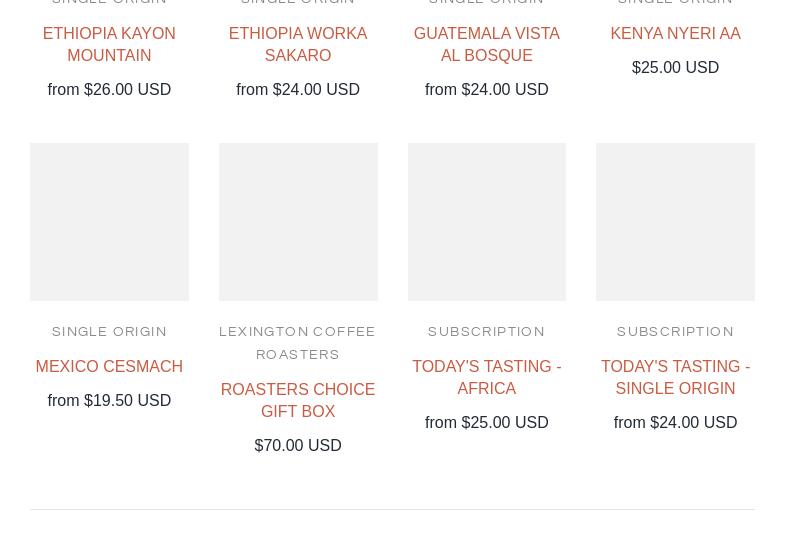This screenshot has width=785, height=543.
Task: Click the from $19.50 USD price
Action: tap(109, 400)
